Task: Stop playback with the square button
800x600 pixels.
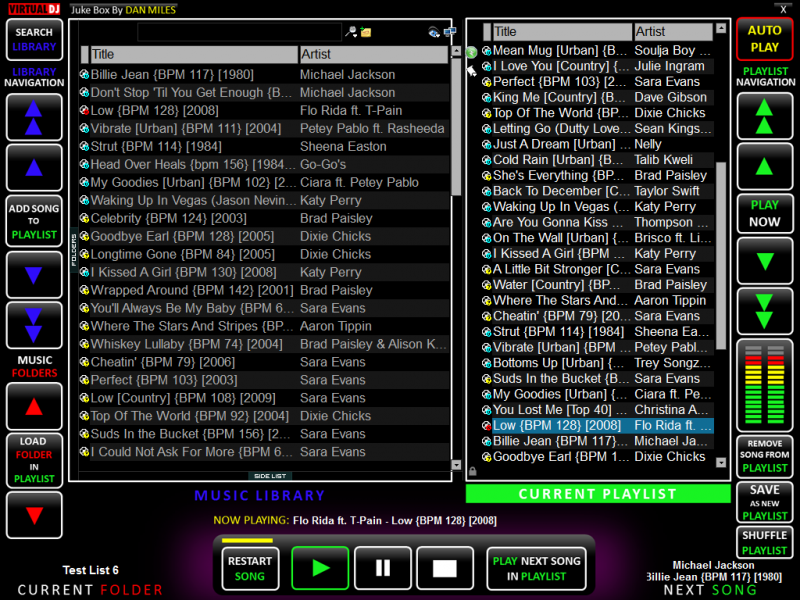Action: (445, 568)
